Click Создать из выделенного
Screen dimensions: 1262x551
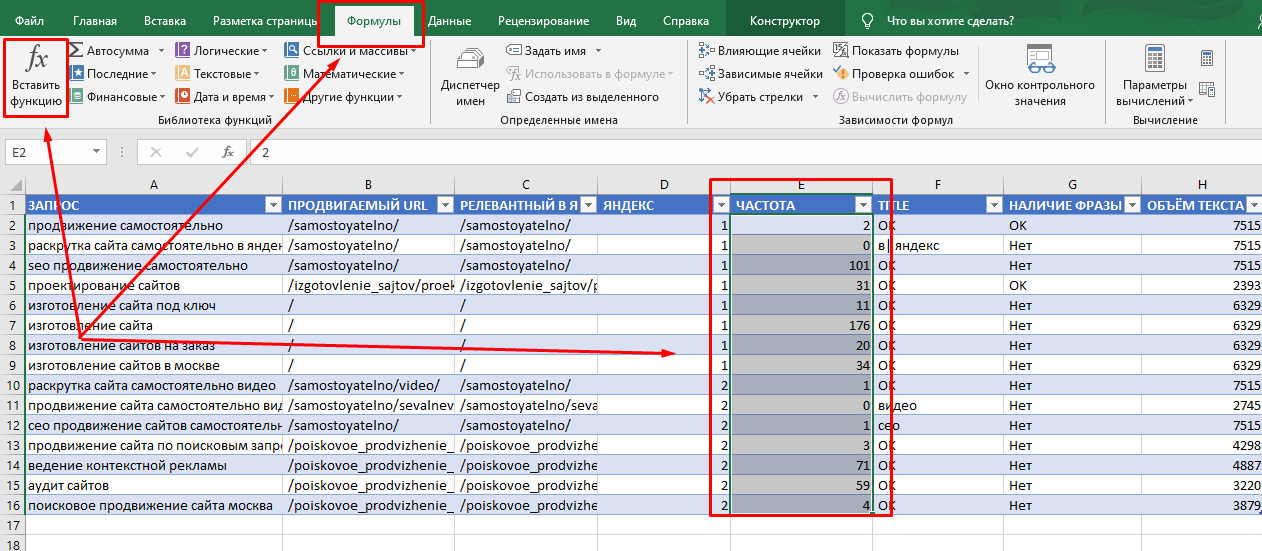584,97
